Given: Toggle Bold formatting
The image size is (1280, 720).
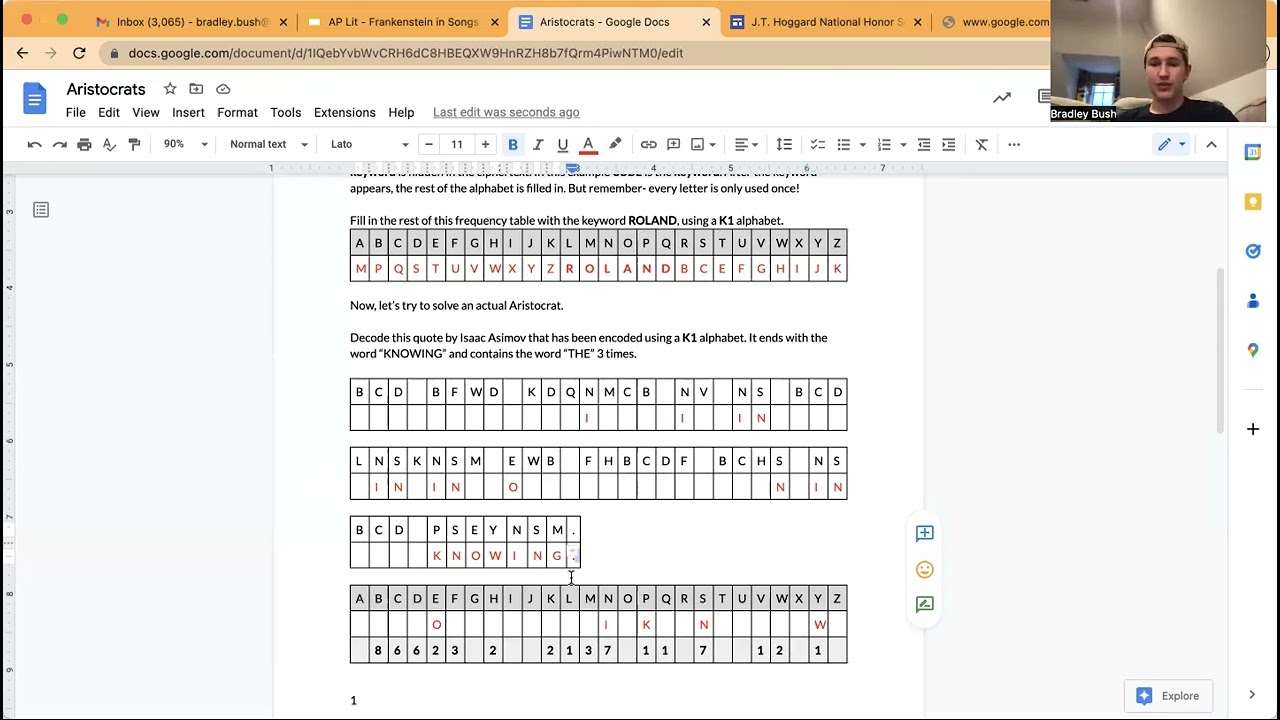Looking at the screenshot, I should [x=513, y=145].
